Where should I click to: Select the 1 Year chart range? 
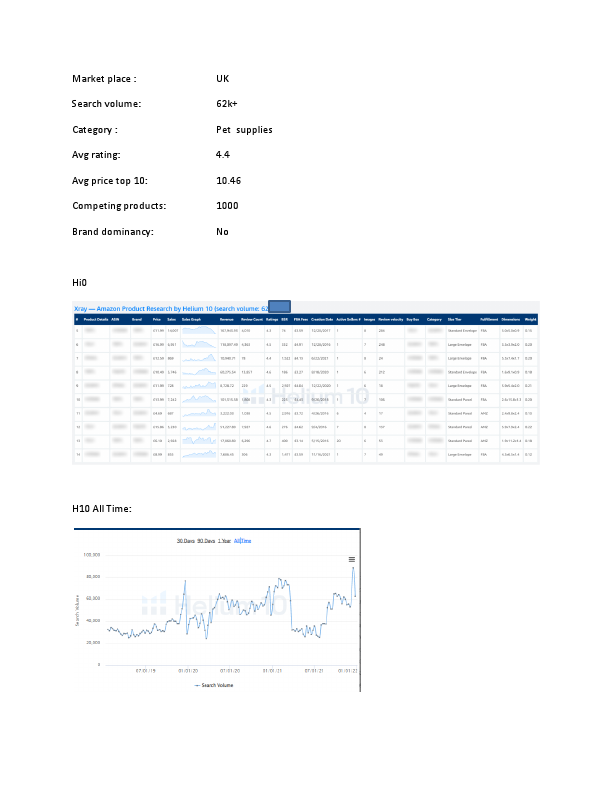point(224,541)
